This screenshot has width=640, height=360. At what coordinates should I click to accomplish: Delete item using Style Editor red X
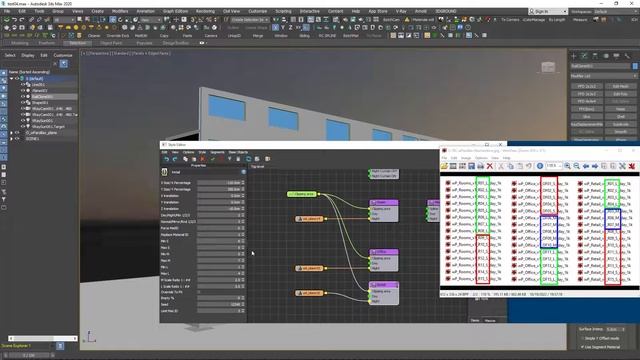[x=203, y=159]
